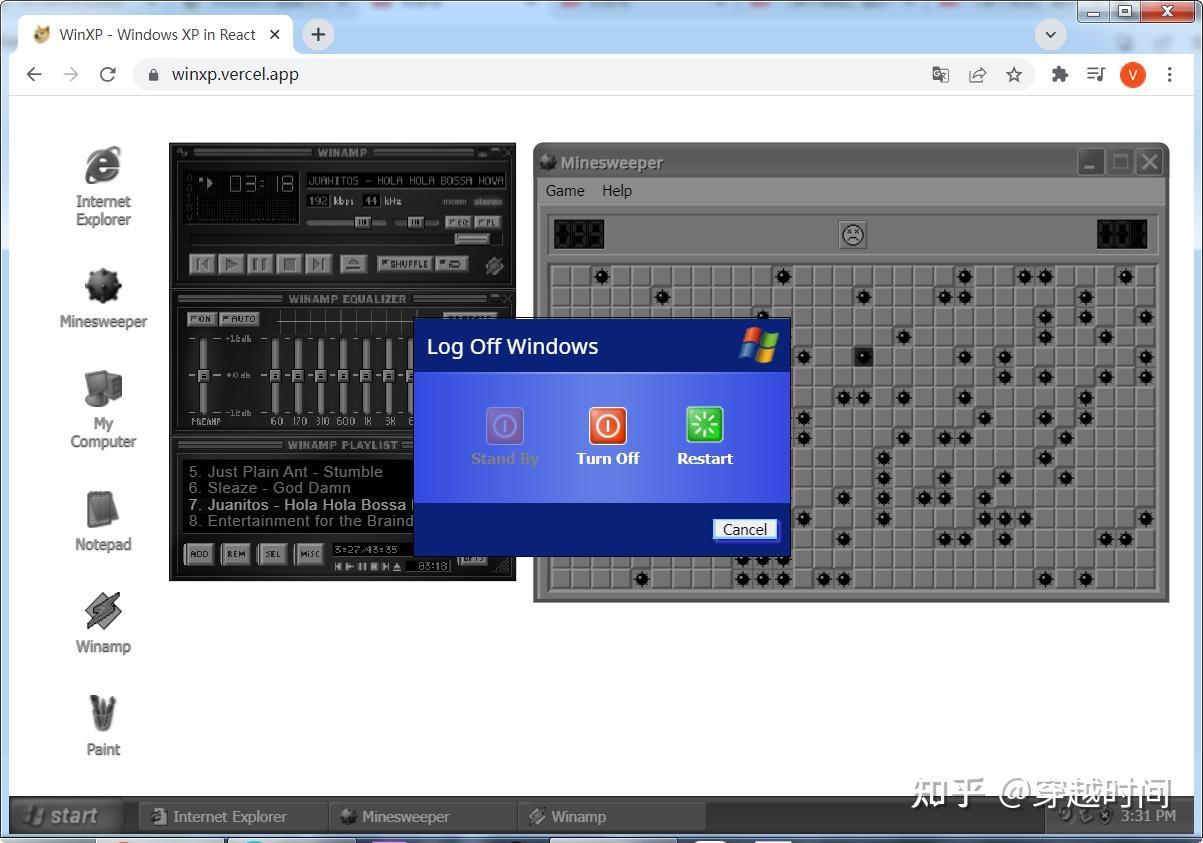Open the playlist SEL menu button
The width and height of the screenshot is (1203, 843).
(272, 554)
